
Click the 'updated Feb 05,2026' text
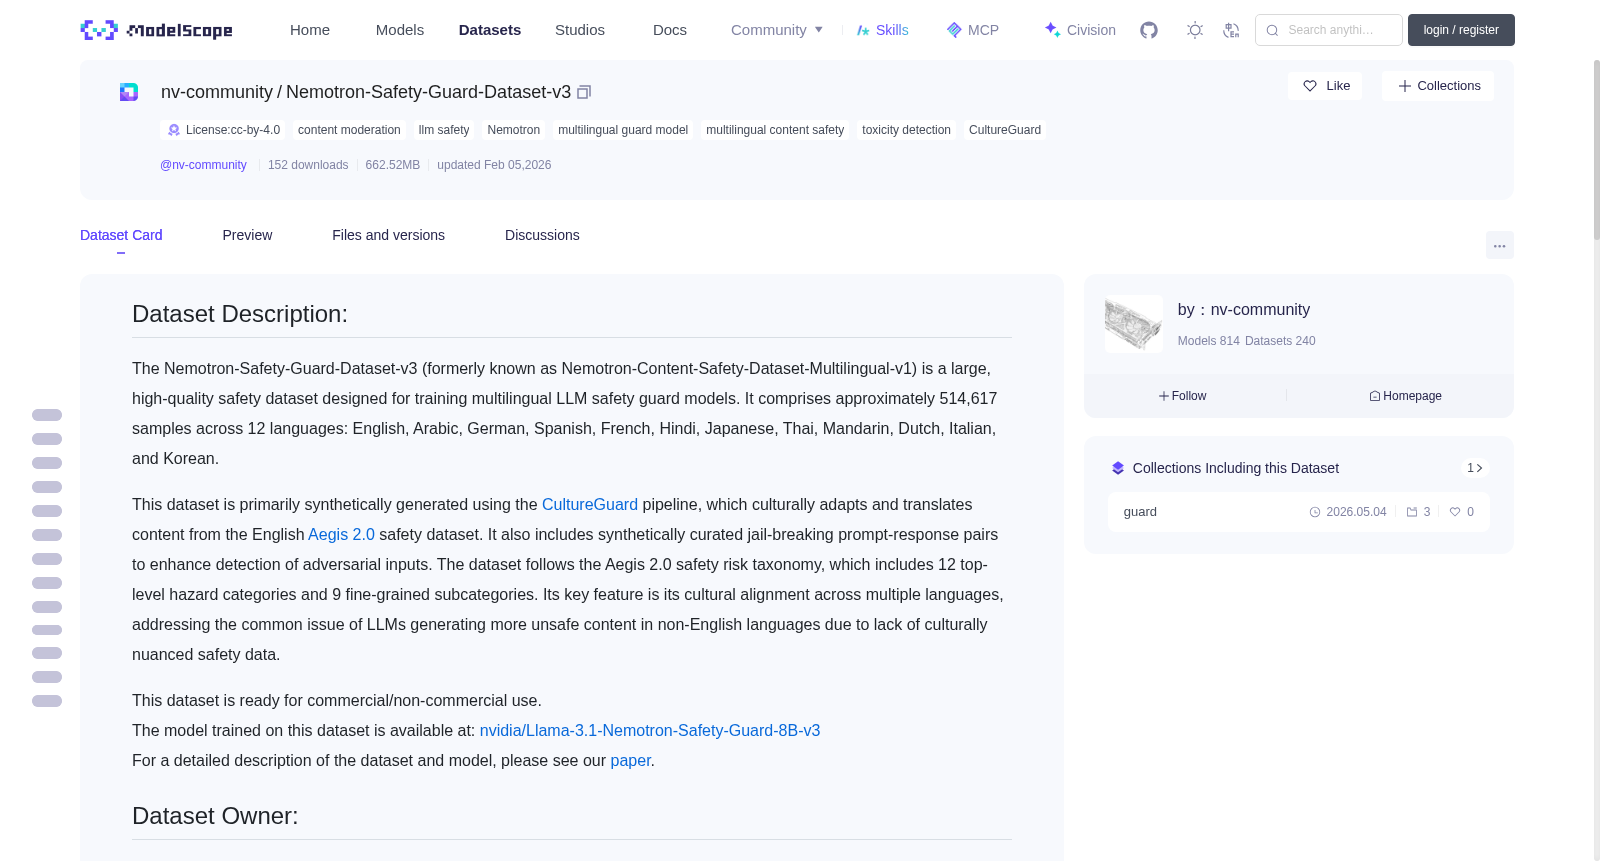494,165
